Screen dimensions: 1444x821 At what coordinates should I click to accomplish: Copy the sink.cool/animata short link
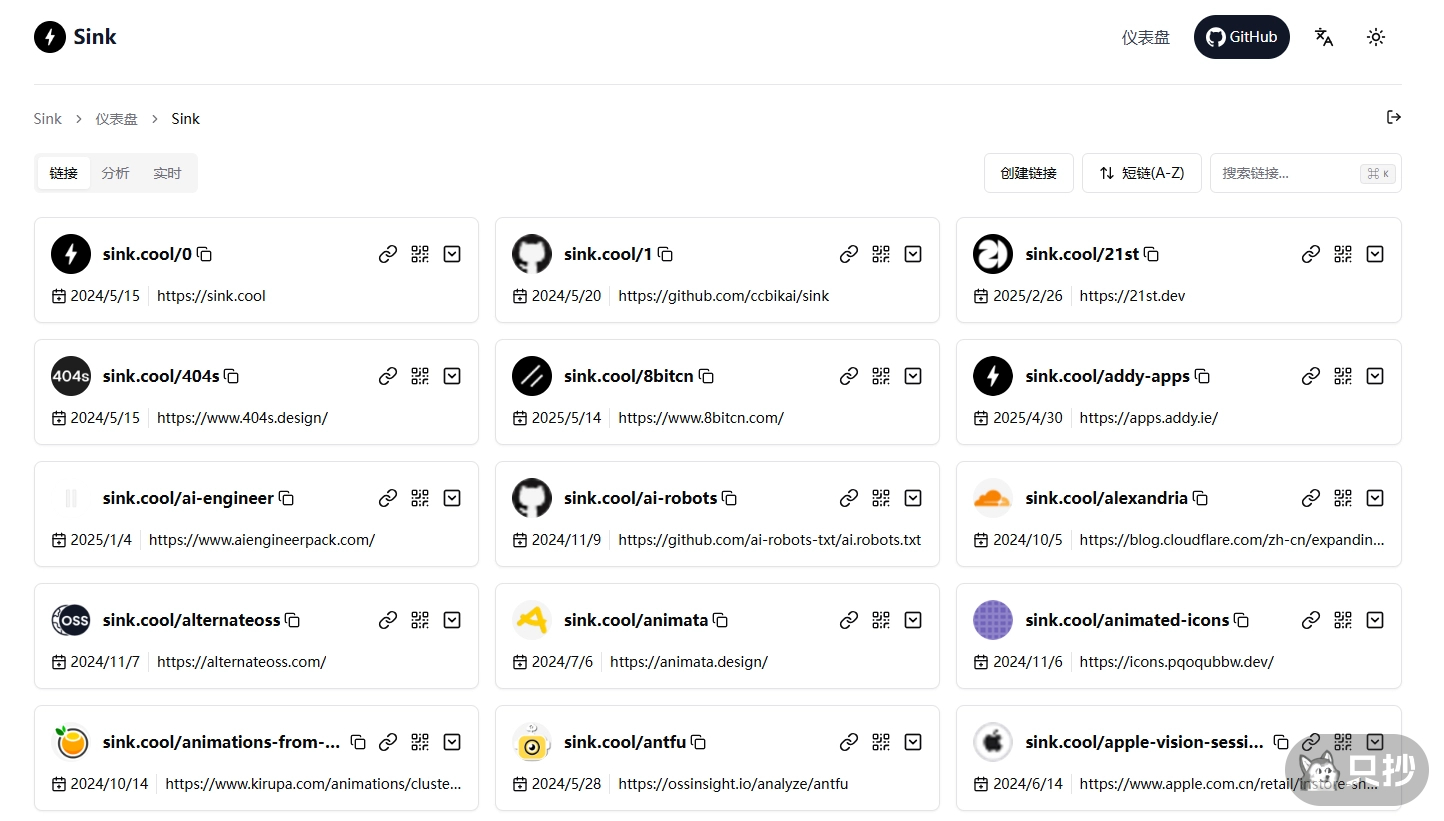click(720, 621)
